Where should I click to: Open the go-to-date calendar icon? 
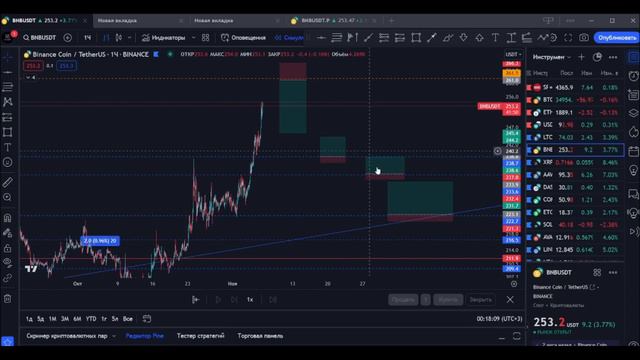(147, 319)
